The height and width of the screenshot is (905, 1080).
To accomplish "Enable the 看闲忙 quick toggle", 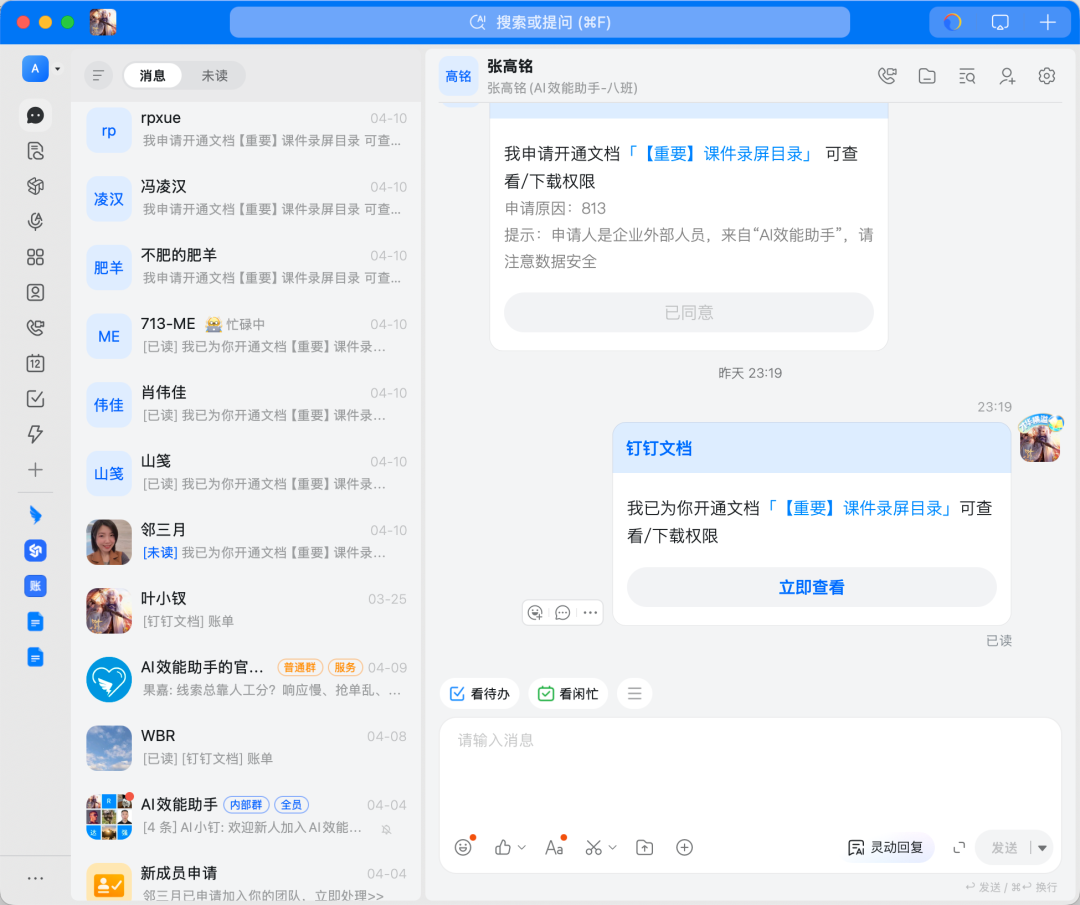I will (x=568, y=693).
